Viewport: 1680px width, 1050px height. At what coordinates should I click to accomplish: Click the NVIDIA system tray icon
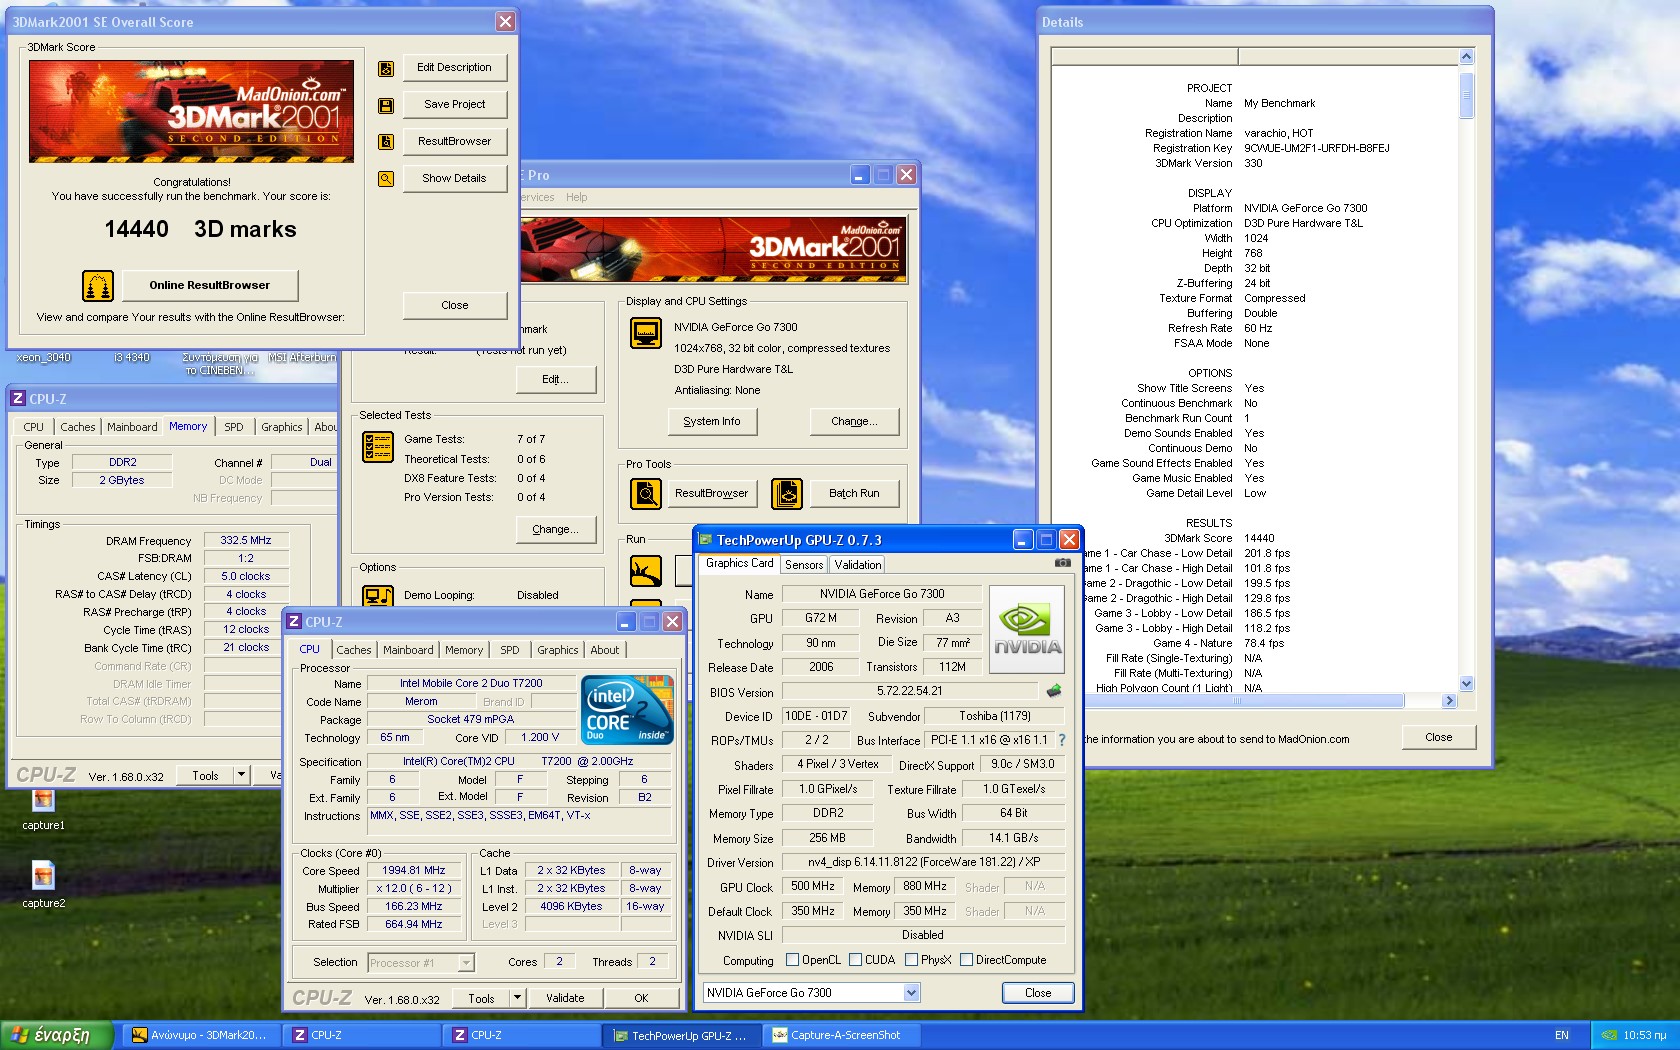(x=1609, y=1035)
